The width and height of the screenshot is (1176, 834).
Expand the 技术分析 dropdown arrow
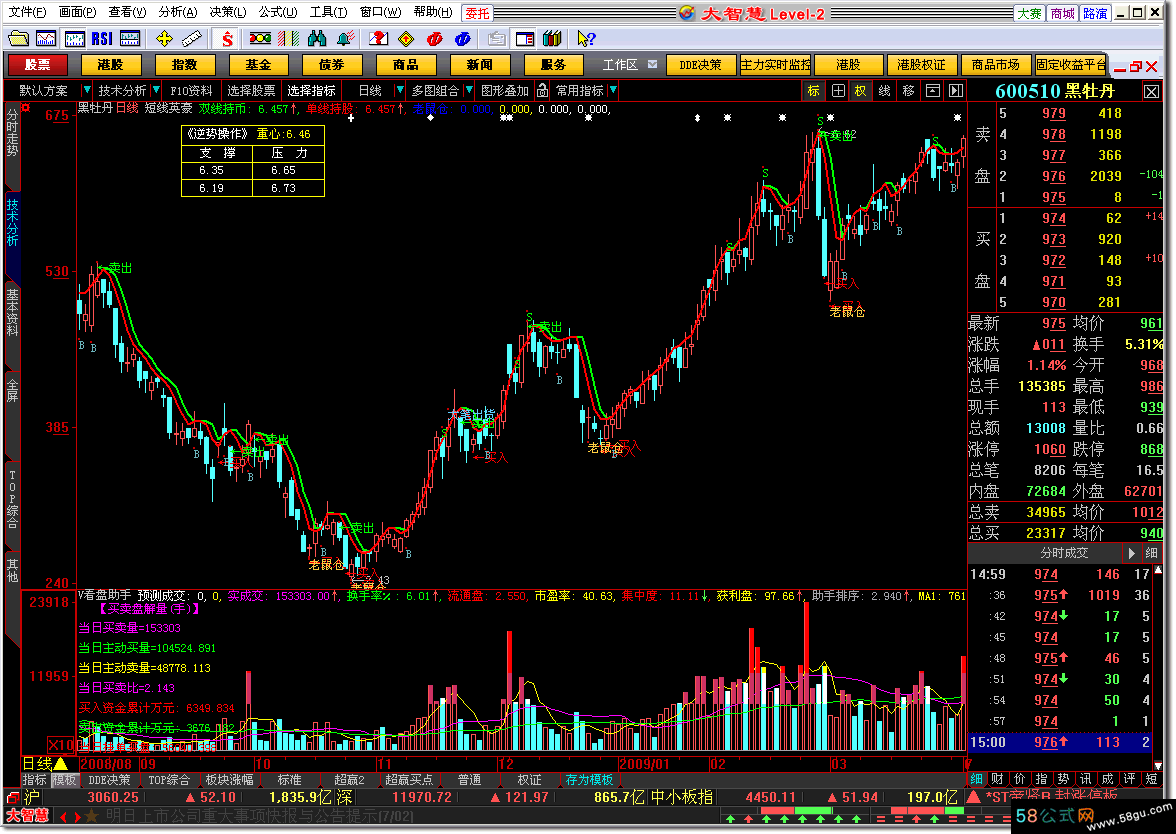pyautogui.click(x=156, y=91)
